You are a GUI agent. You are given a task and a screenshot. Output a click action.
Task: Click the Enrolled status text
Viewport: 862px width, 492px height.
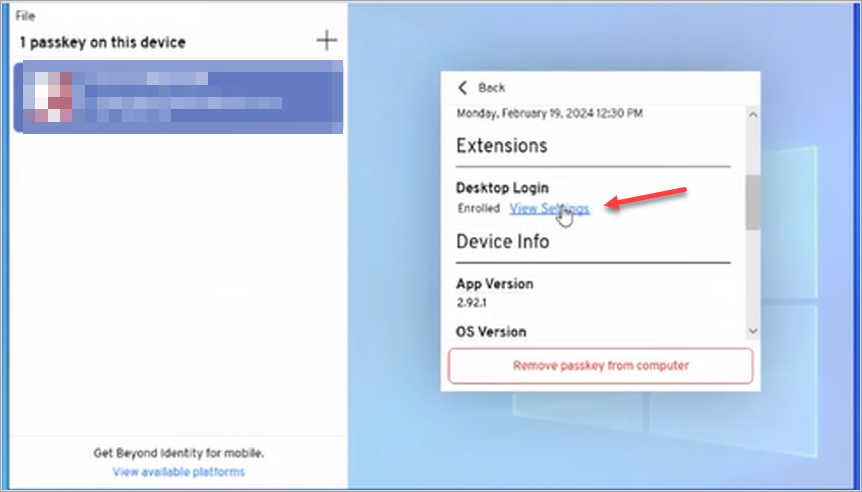(480, 208)
